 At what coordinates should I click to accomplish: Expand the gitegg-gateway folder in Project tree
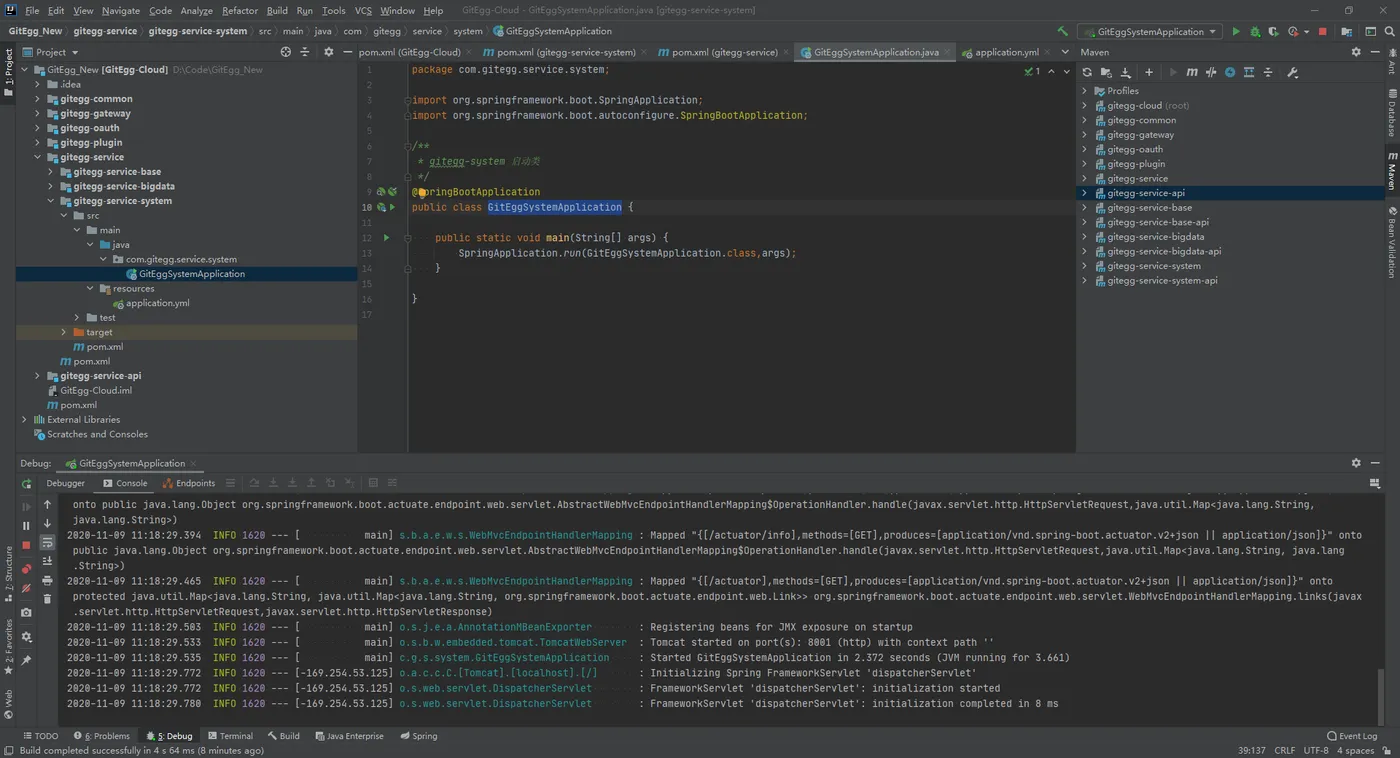38,114
